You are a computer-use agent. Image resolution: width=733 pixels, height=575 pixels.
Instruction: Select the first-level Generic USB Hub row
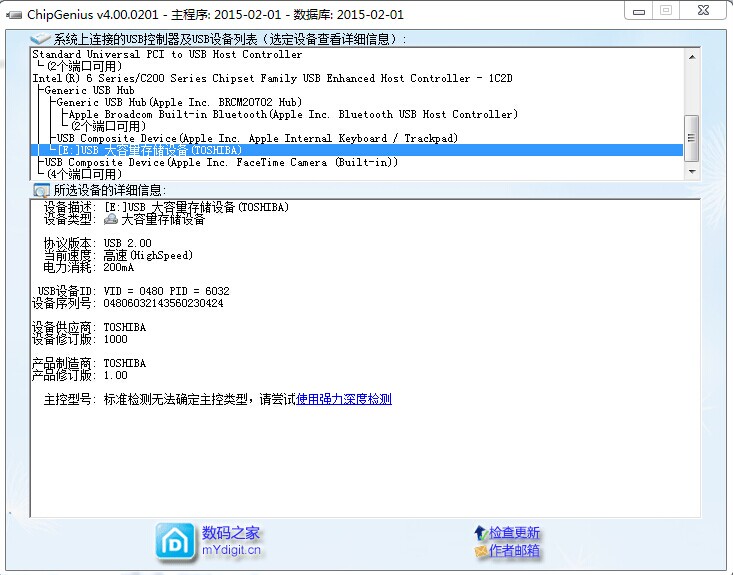[x=89, y=90]
